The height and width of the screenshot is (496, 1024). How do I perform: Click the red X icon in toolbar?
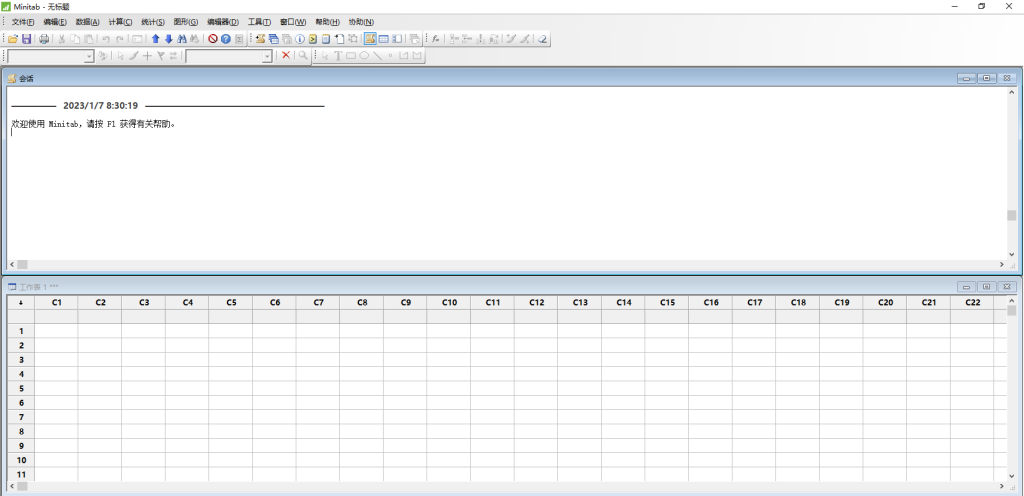[x=286, y=56]
